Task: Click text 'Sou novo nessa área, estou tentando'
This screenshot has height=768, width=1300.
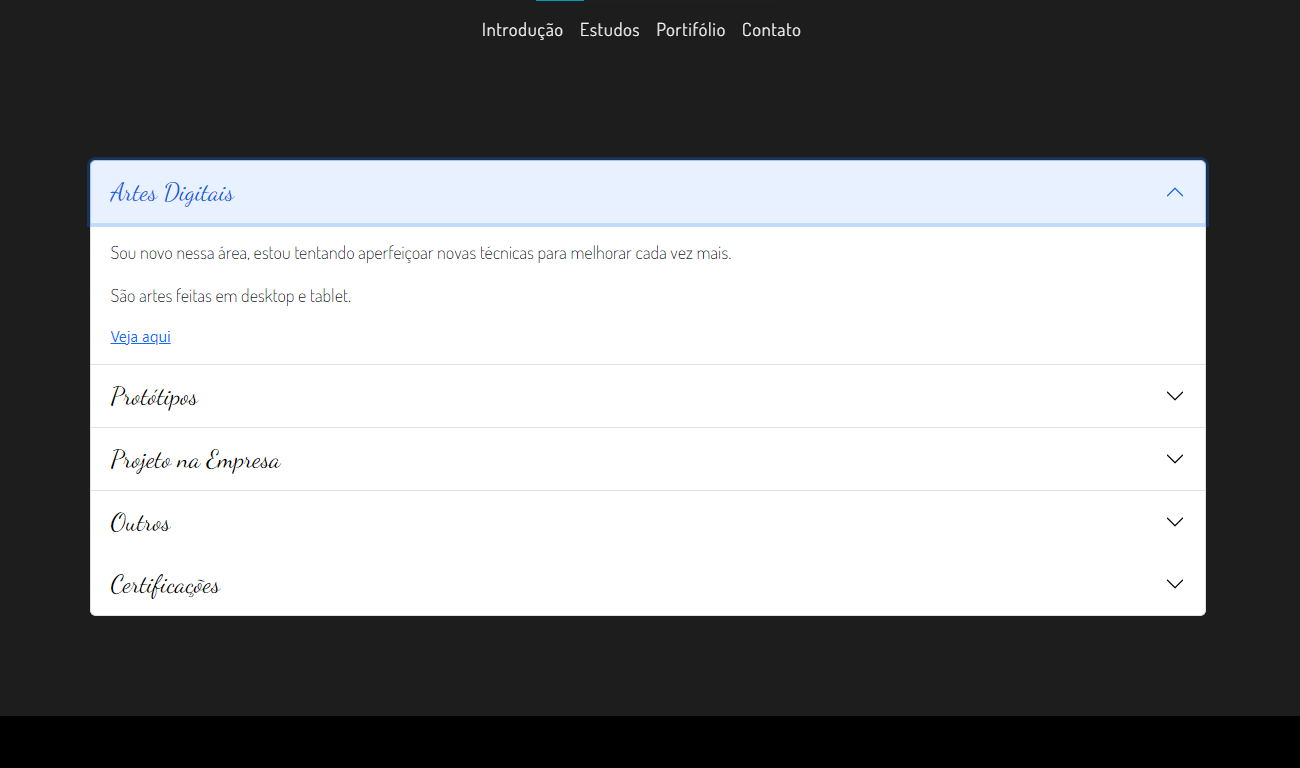Action: tap(234, 254)
